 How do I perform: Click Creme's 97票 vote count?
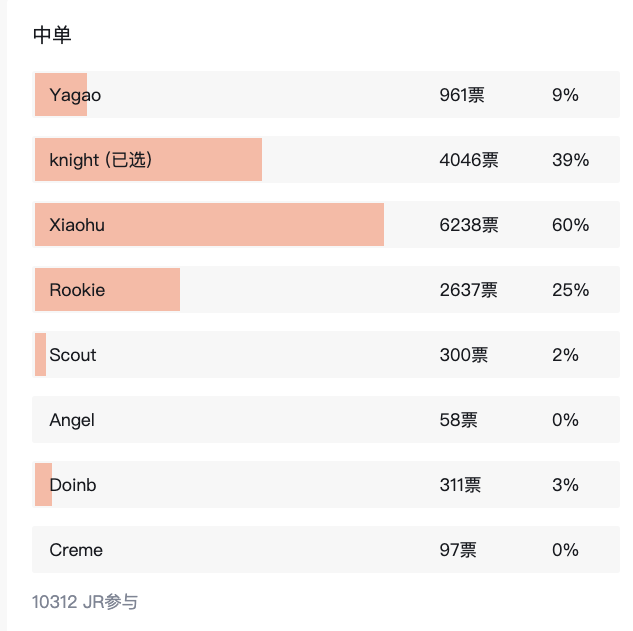pyautogui.click(x=458, y=550)
